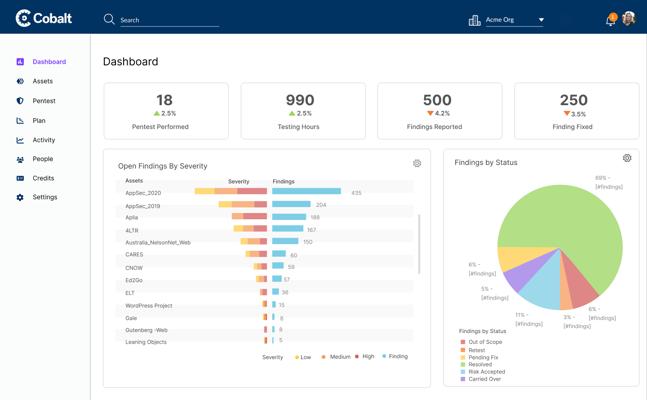Click the Cobalt logo in header
Viewport: 647px width, 400px height.
coord(44,19)
